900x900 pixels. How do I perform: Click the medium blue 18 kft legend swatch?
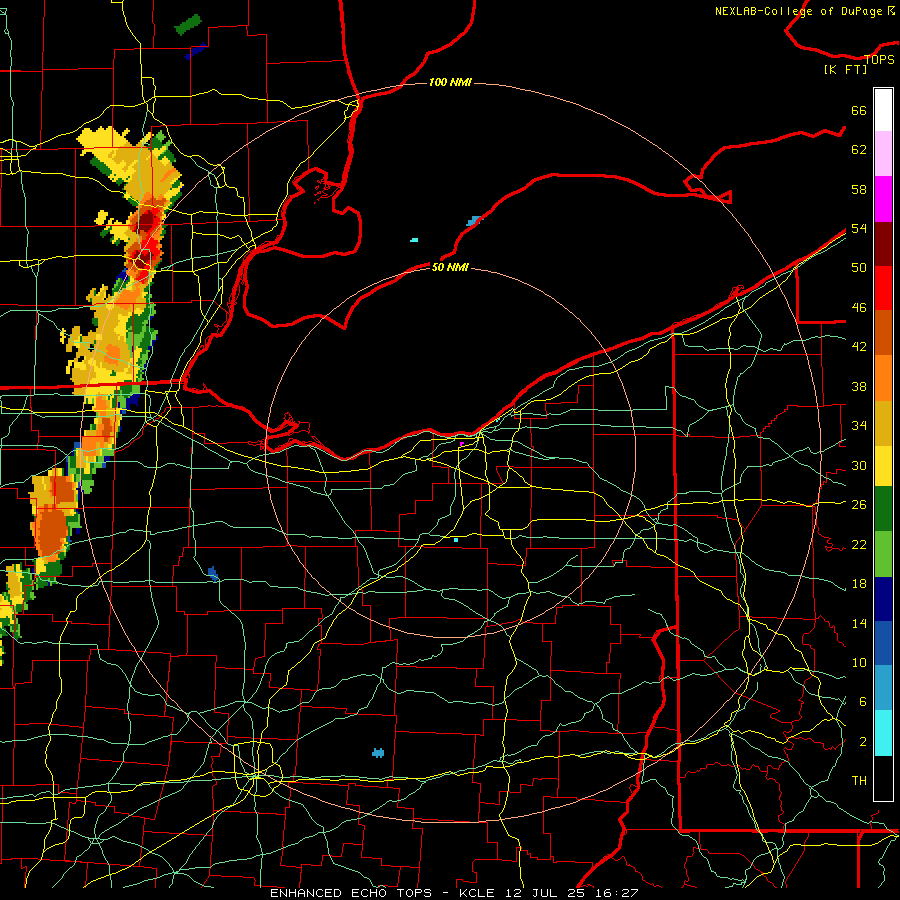tap(883, 643)
